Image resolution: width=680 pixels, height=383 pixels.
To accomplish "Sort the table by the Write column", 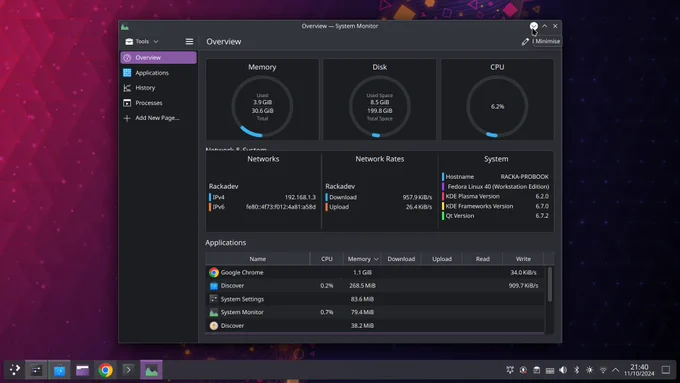I will click(523, 259).
